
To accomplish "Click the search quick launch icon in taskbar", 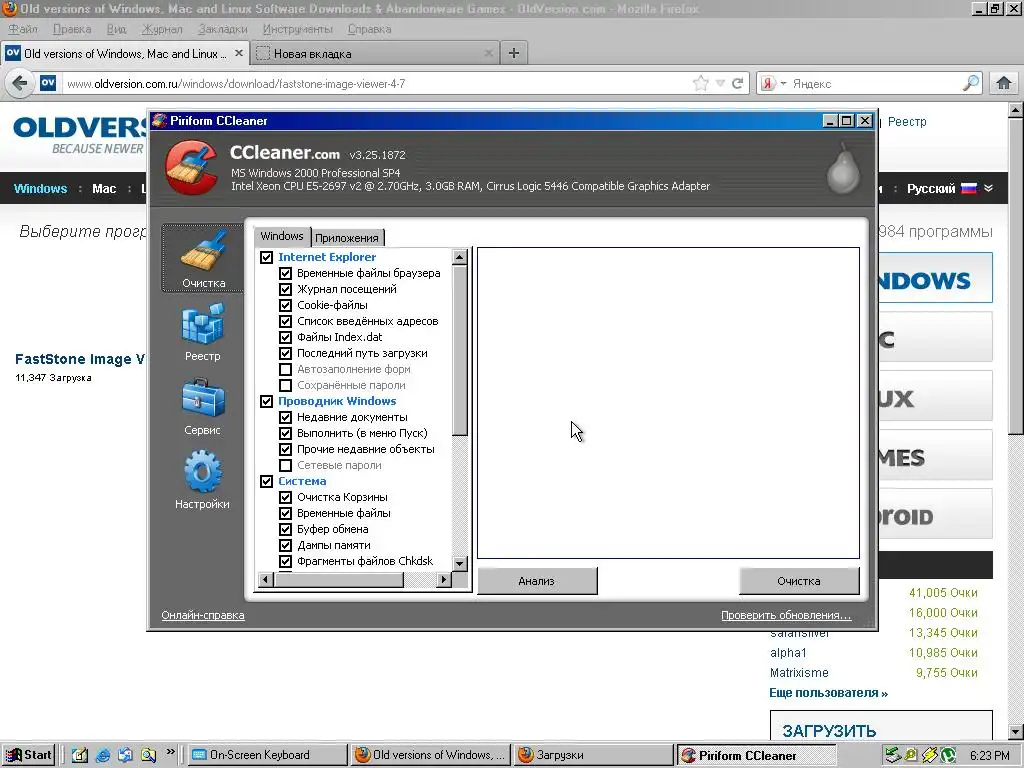I will pos(148,755).
